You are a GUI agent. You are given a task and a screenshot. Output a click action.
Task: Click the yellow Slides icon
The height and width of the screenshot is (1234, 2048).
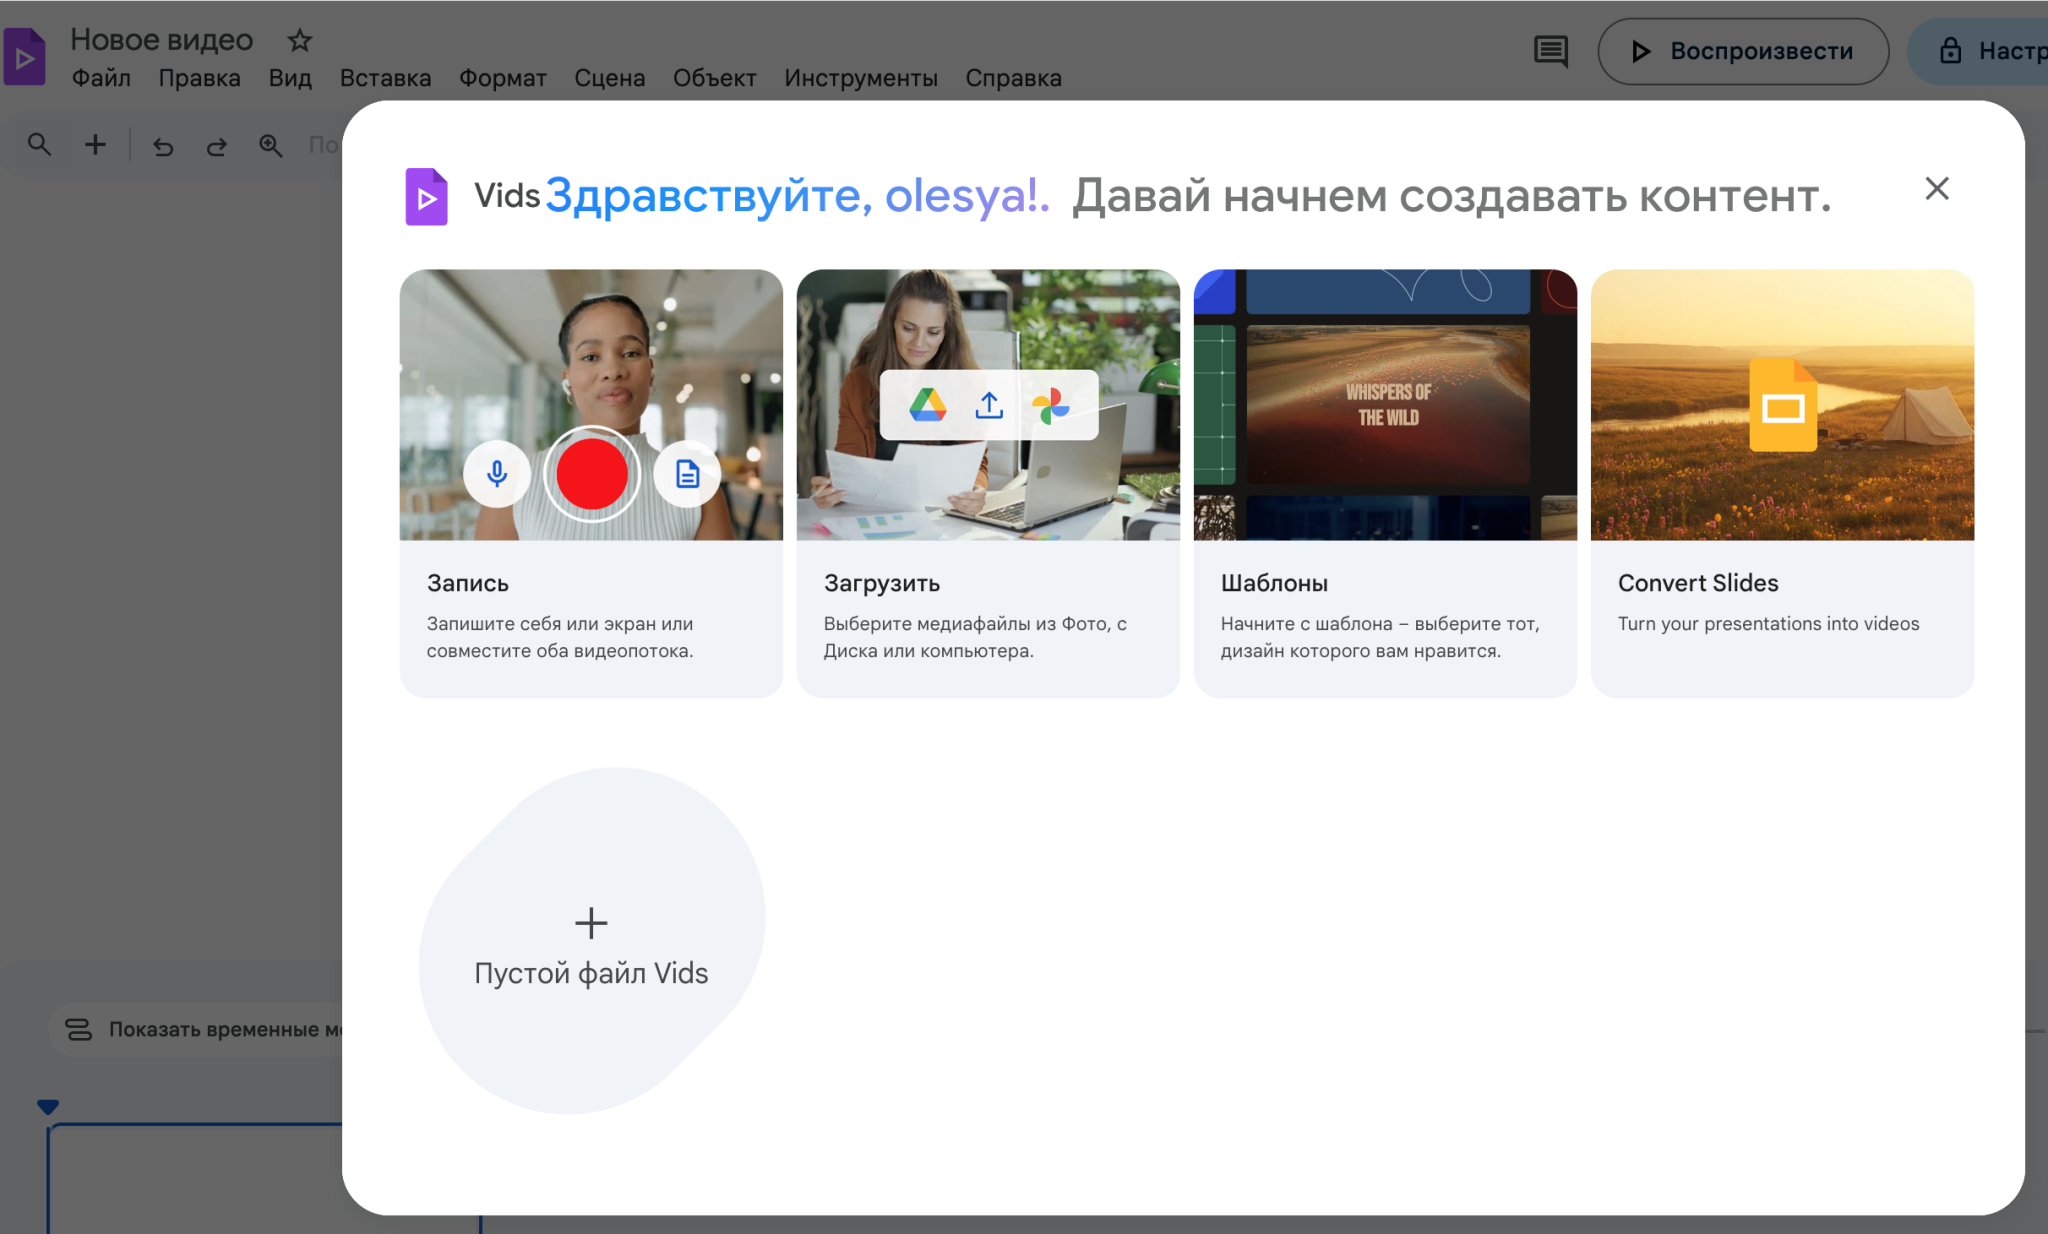pos(1782,405)
